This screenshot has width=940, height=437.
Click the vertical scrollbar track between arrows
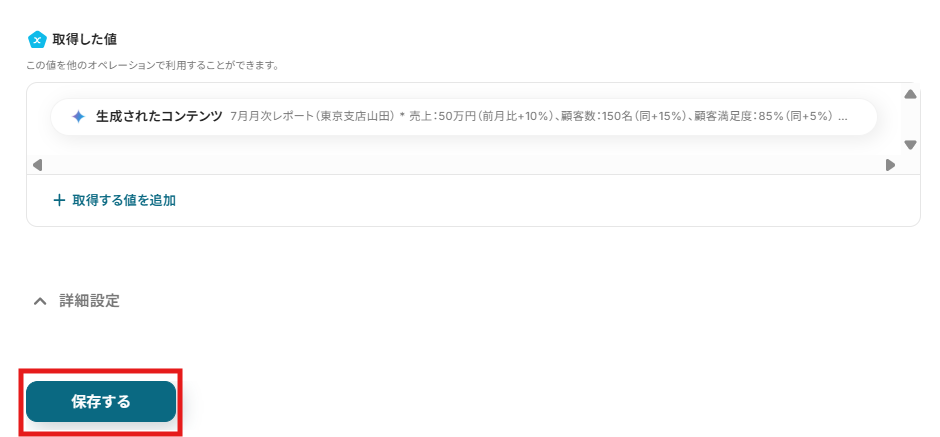(x=910, y=120)
